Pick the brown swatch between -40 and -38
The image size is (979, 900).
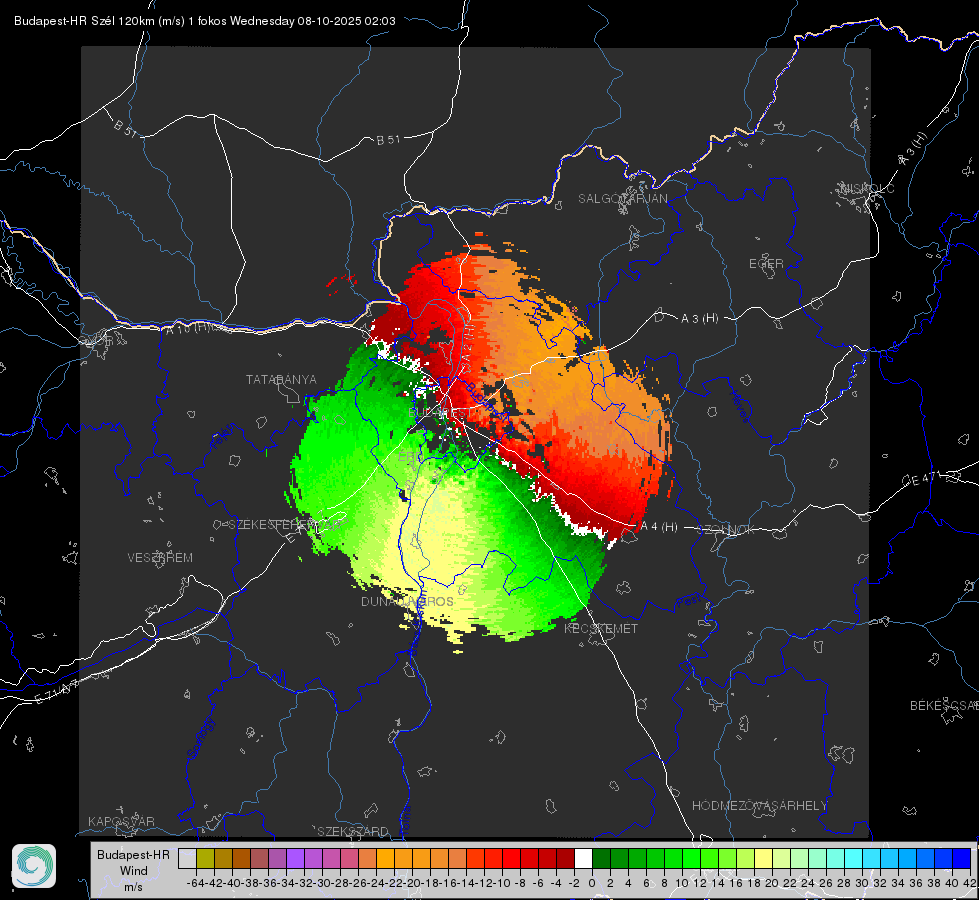[x=241, y=858]
